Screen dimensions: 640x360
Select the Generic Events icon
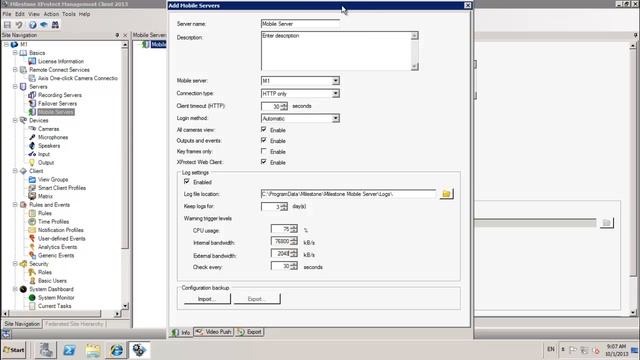click(x=32, y=256)
